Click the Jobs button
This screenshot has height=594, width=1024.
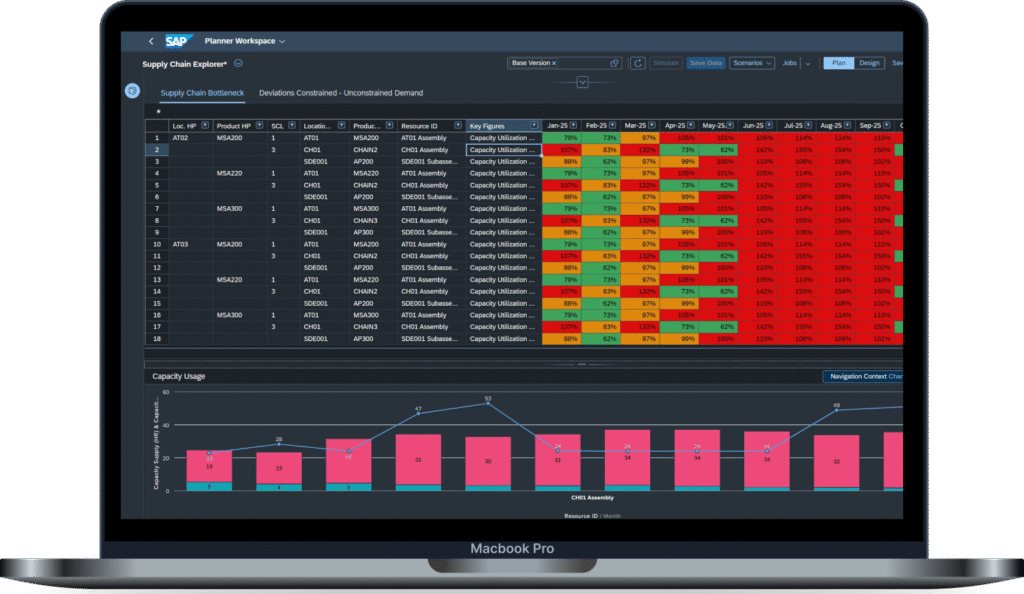tap(790, 63)
